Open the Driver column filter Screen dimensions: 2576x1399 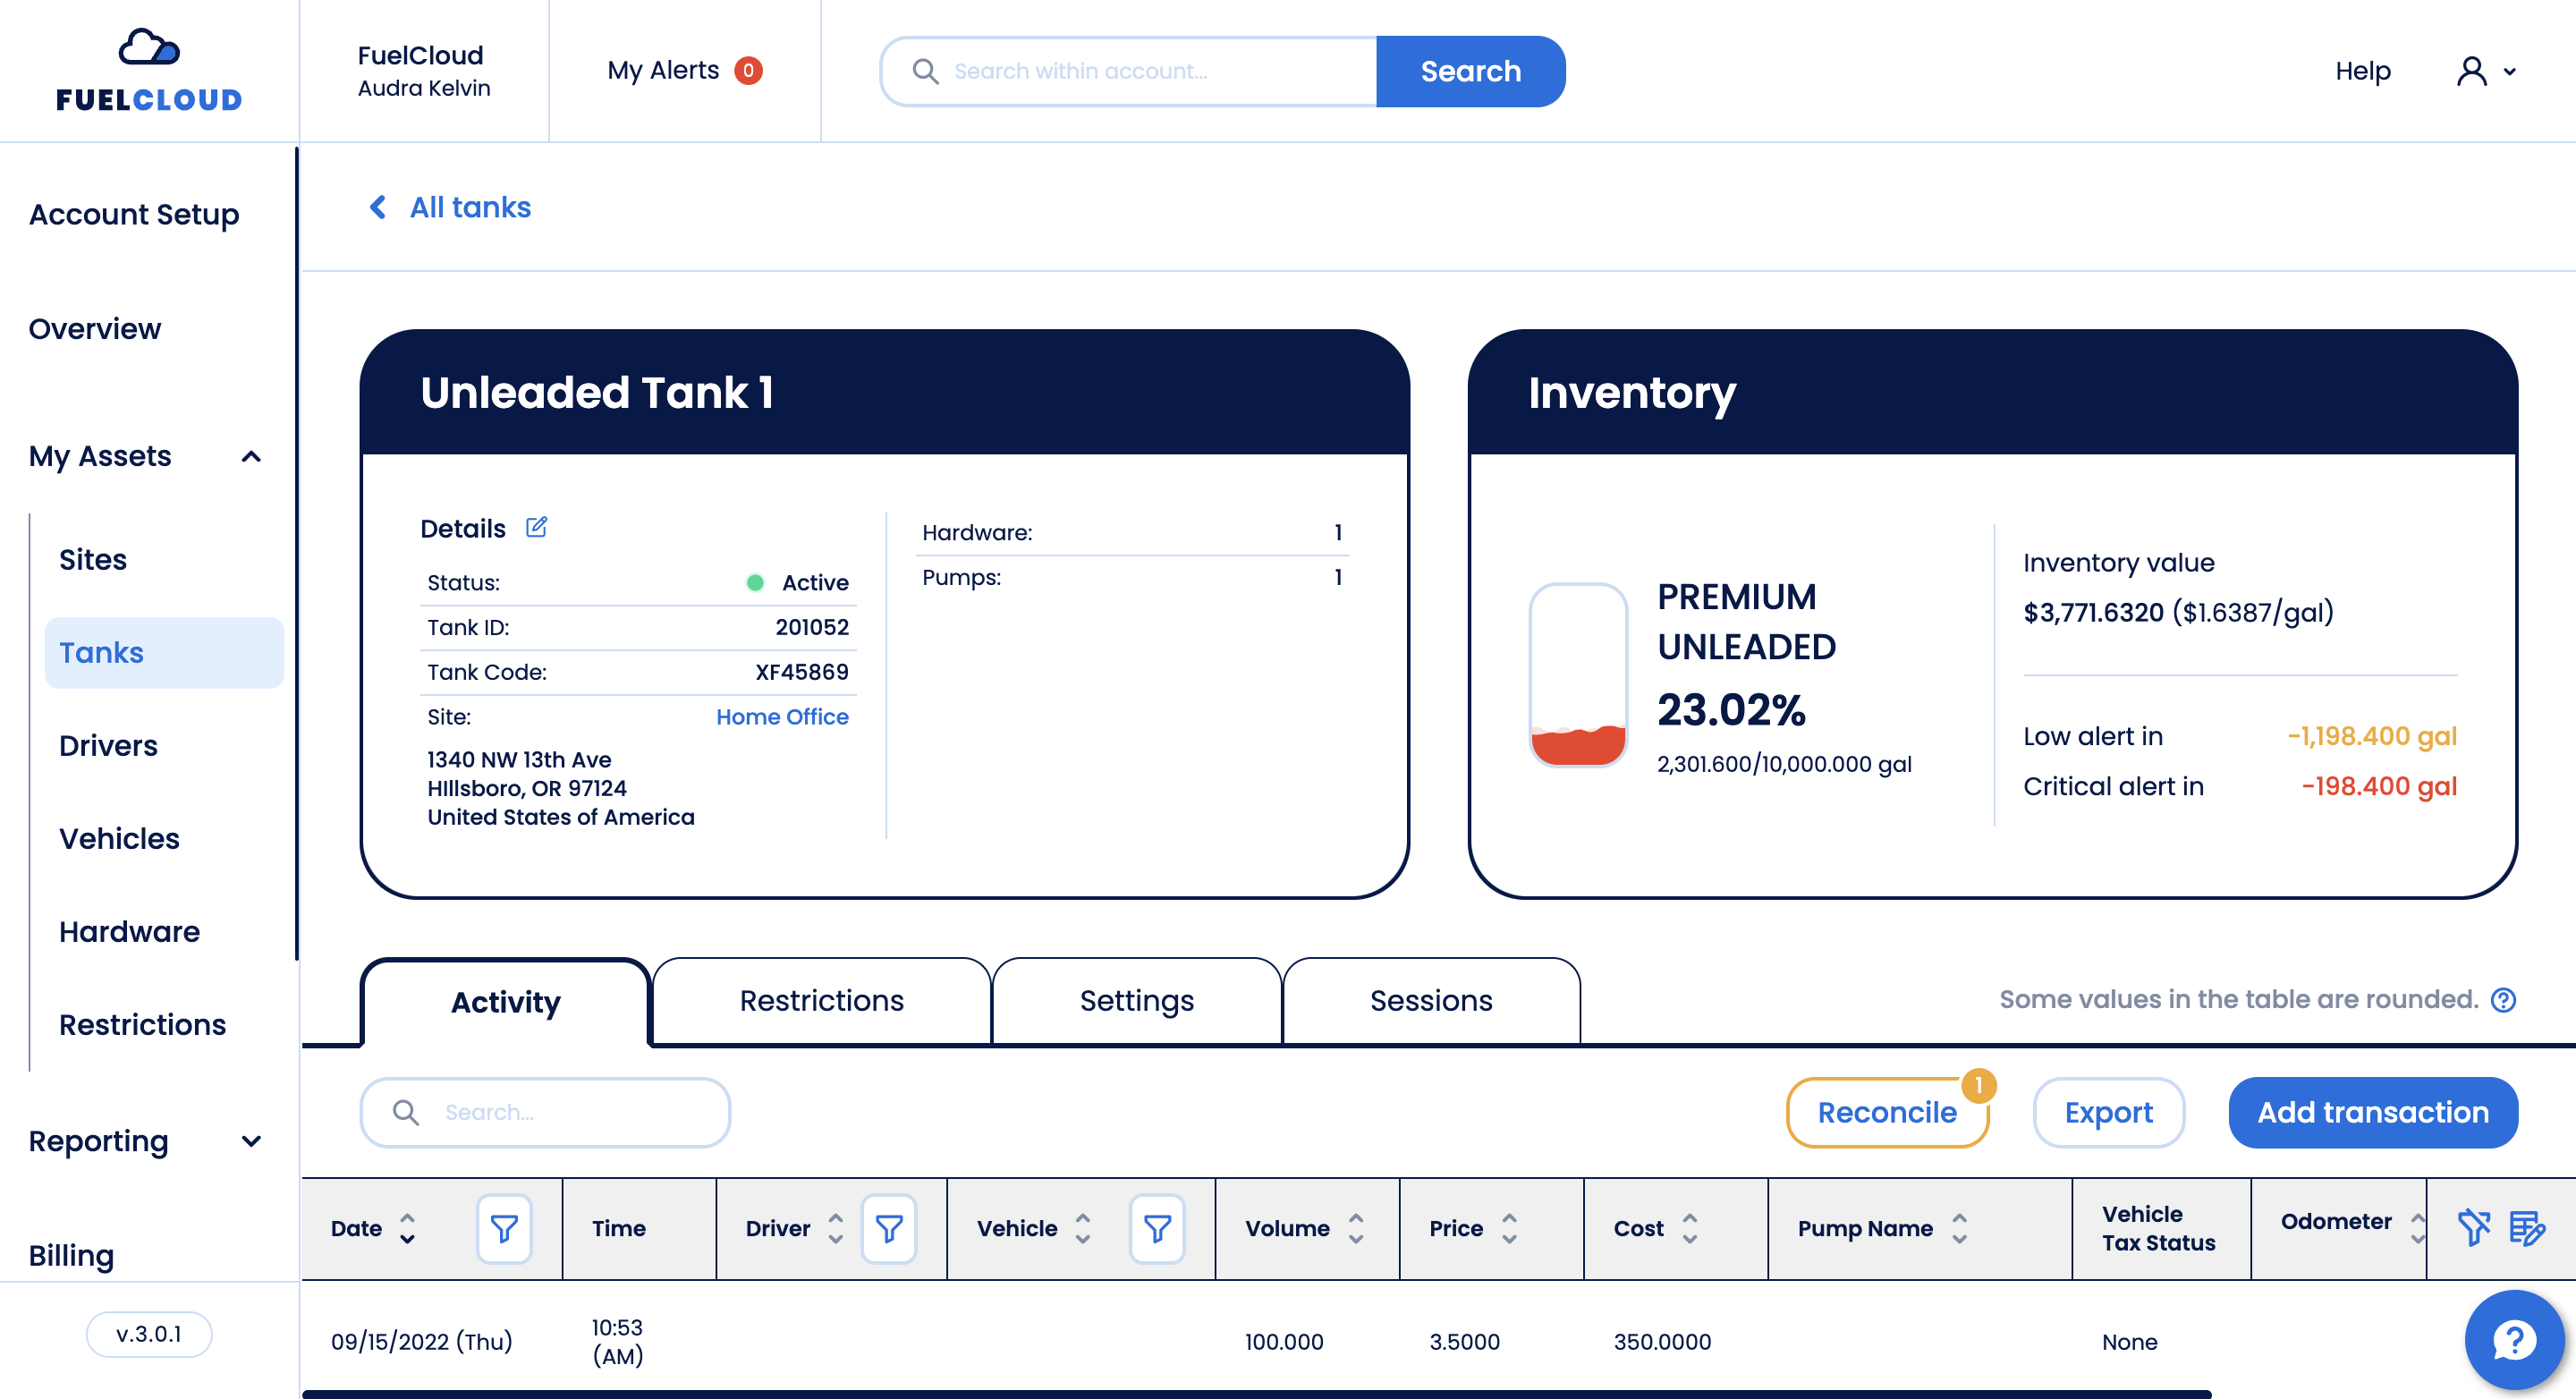[x=888, y=1228]
